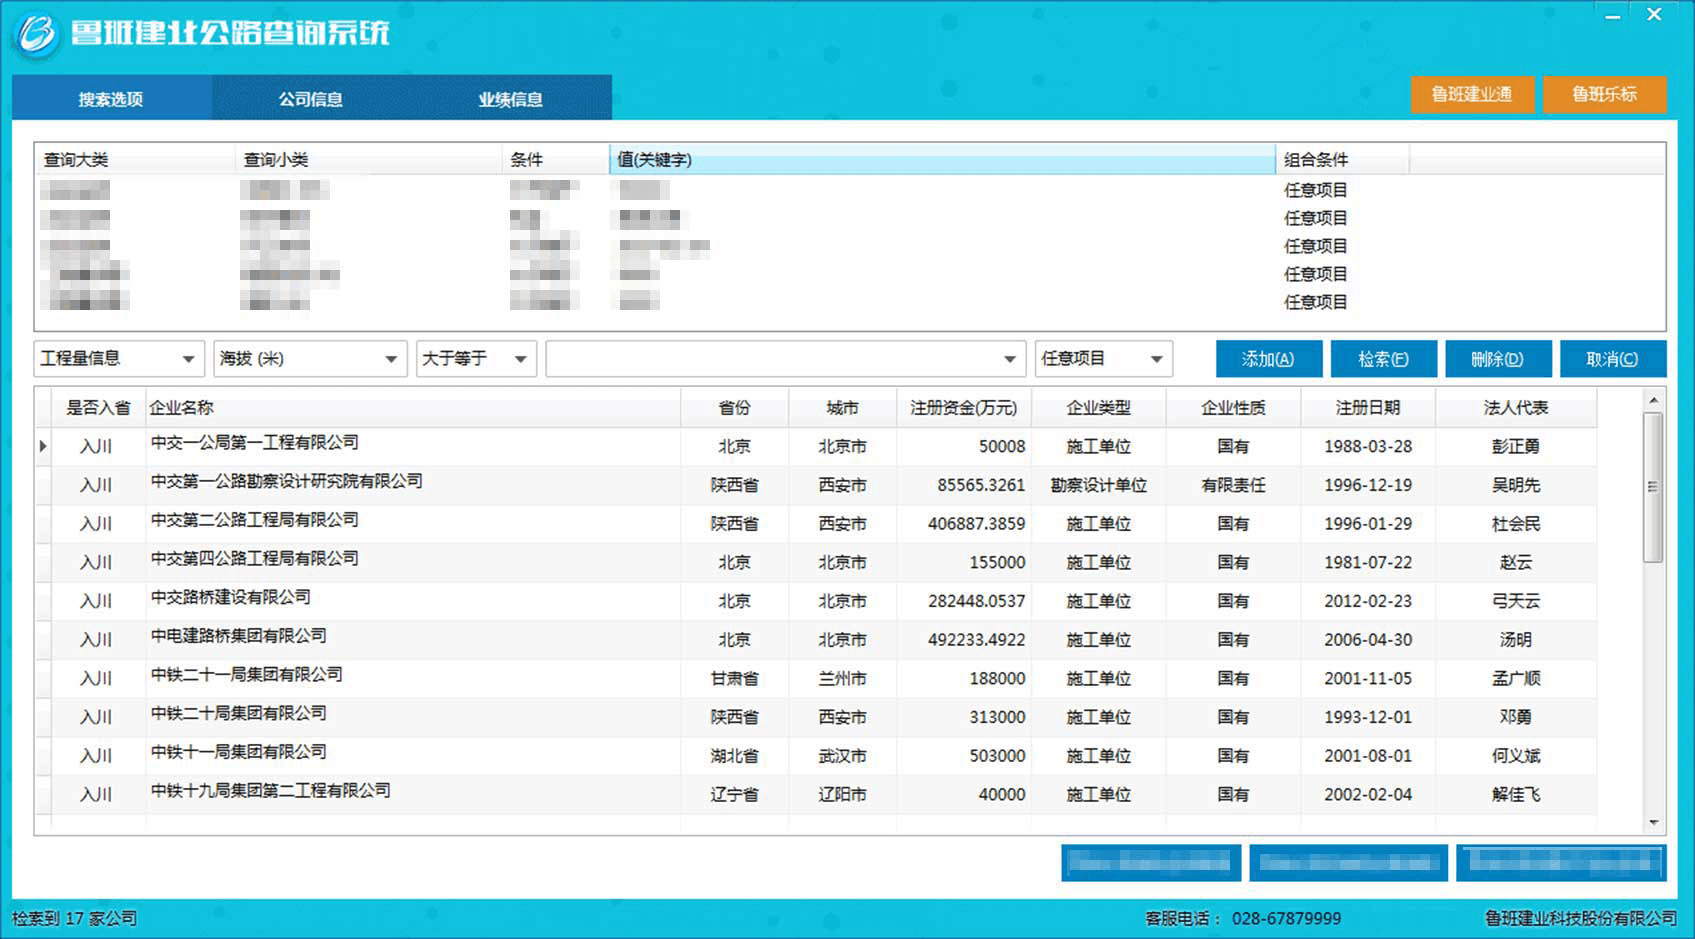Select row 中铁十九局集团第二工程有限公司

[x=816, y=794]
